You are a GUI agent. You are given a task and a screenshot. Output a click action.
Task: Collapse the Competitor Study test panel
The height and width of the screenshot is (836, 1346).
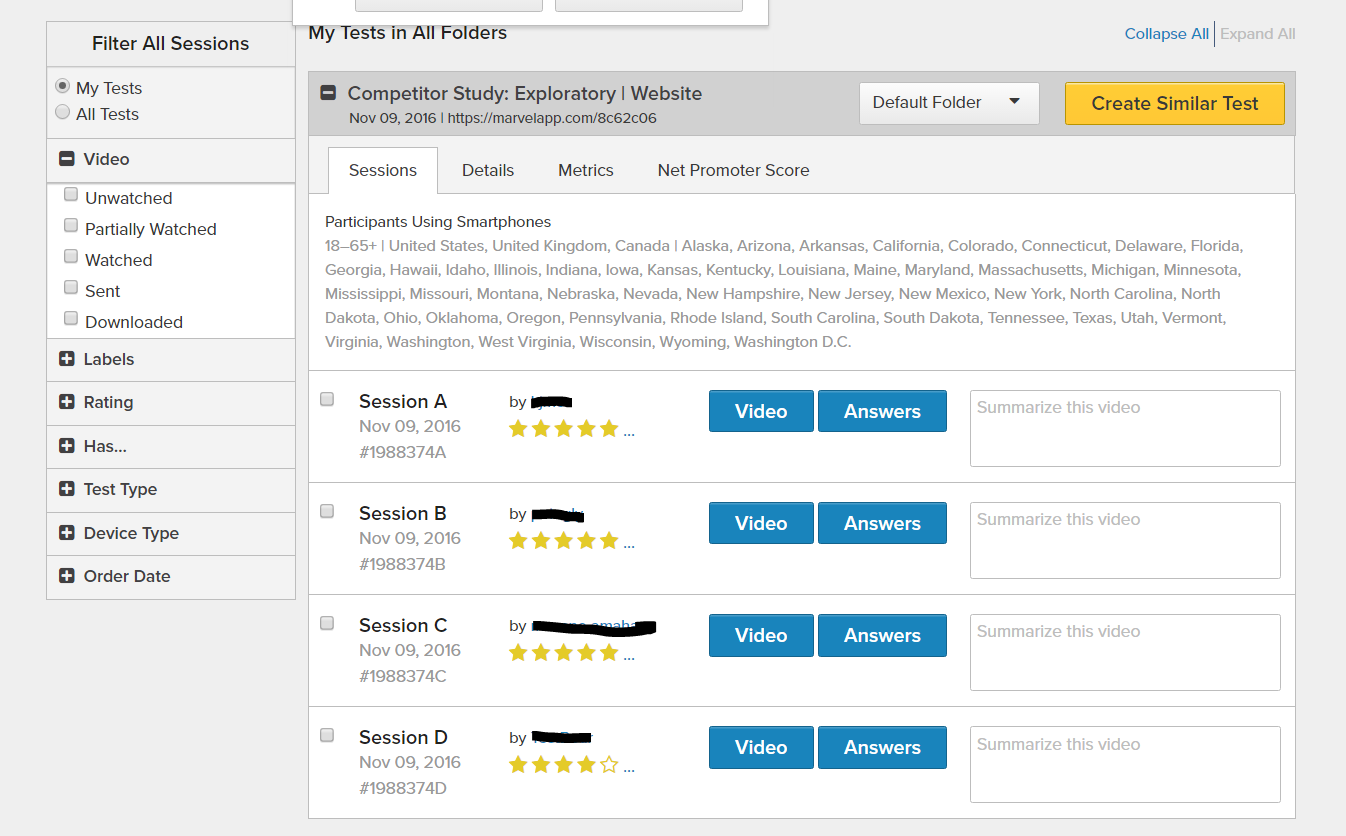pos(328,93)
